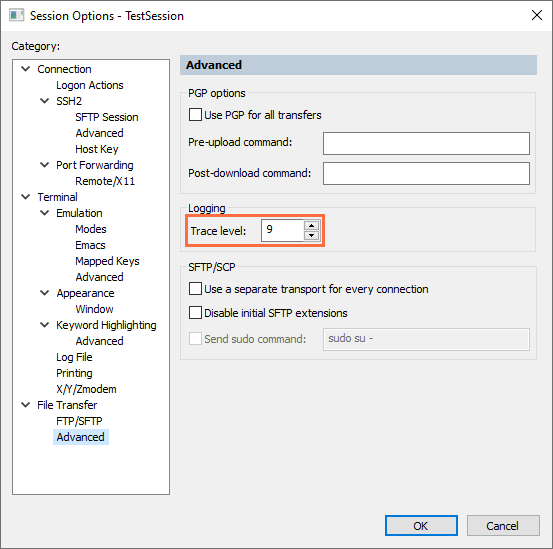
Task: Select Connection category label
Action: coord(65,69)
